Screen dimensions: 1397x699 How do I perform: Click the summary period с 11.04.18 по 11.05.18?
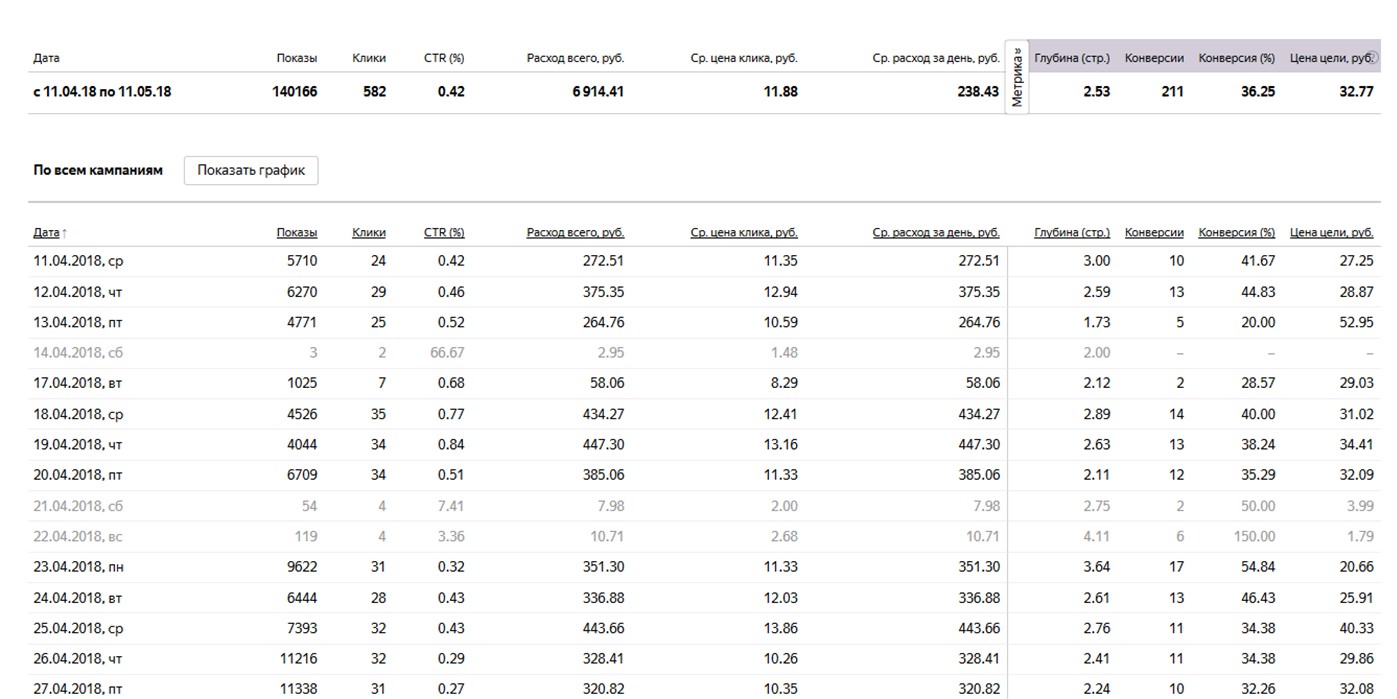102,92
